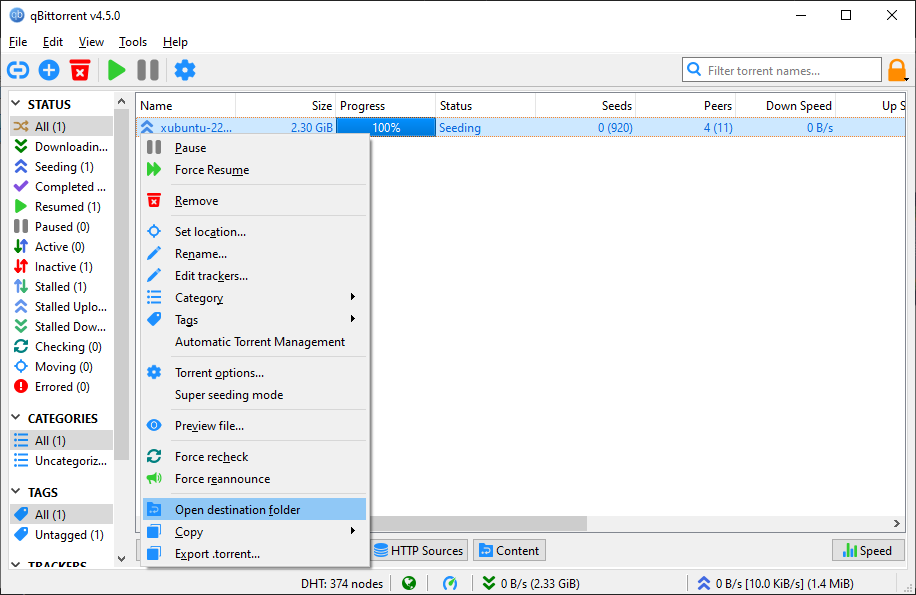Viewport: 916px width, 595px height.
Task: Click the Filter torrent names search field
Action: coord(782,70)
